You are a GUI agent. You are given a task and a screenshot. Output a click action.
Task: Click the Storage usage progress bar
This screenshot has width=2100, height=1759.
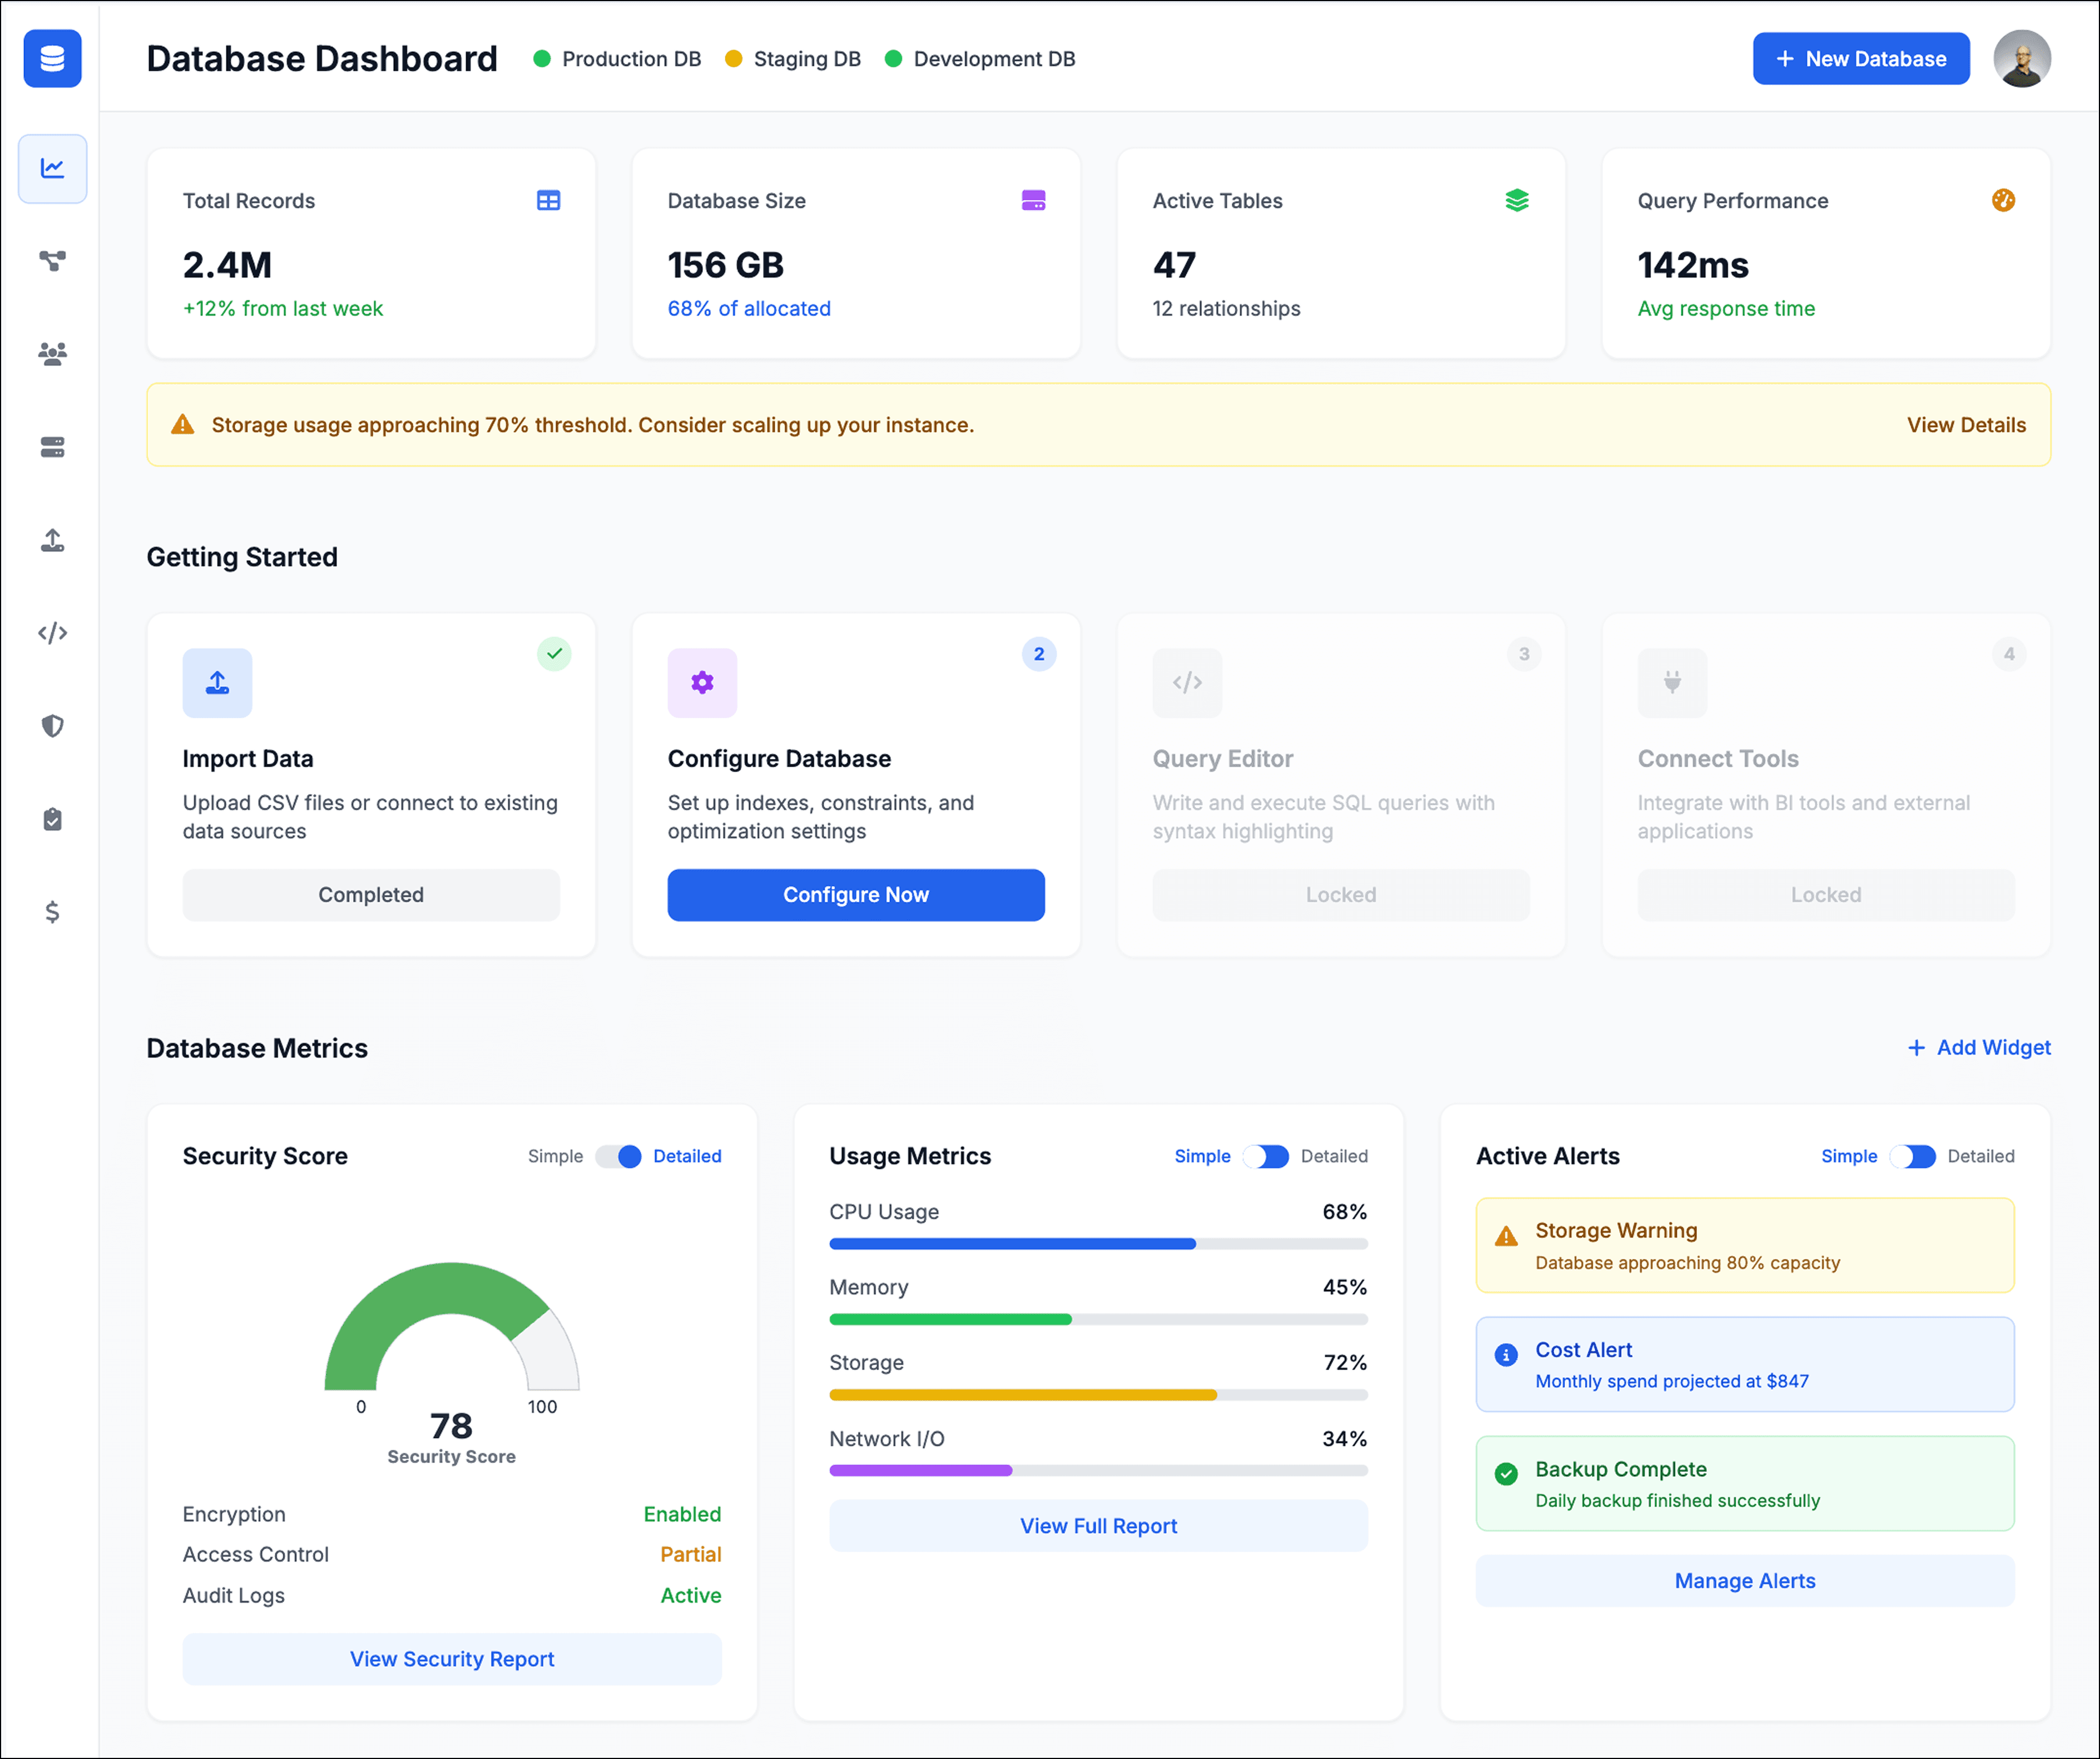(x=1097, y=1395)
